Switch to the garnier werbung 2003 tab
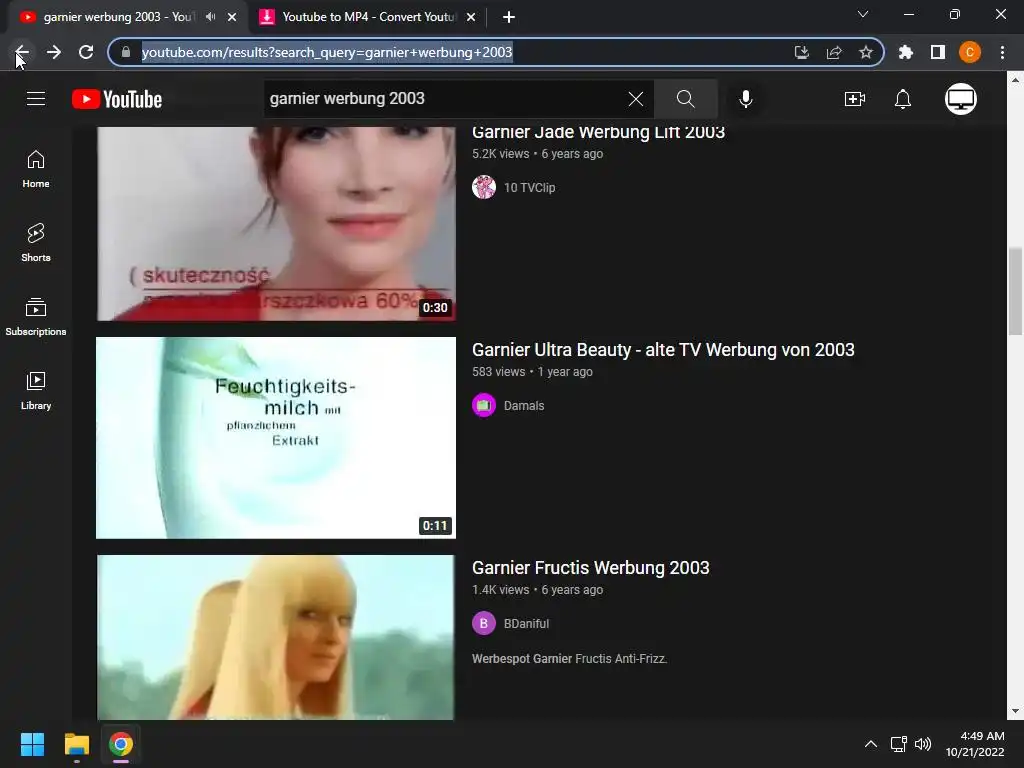Image resolution: width=1024 pixels, height=768 pixels. (118, 17)
